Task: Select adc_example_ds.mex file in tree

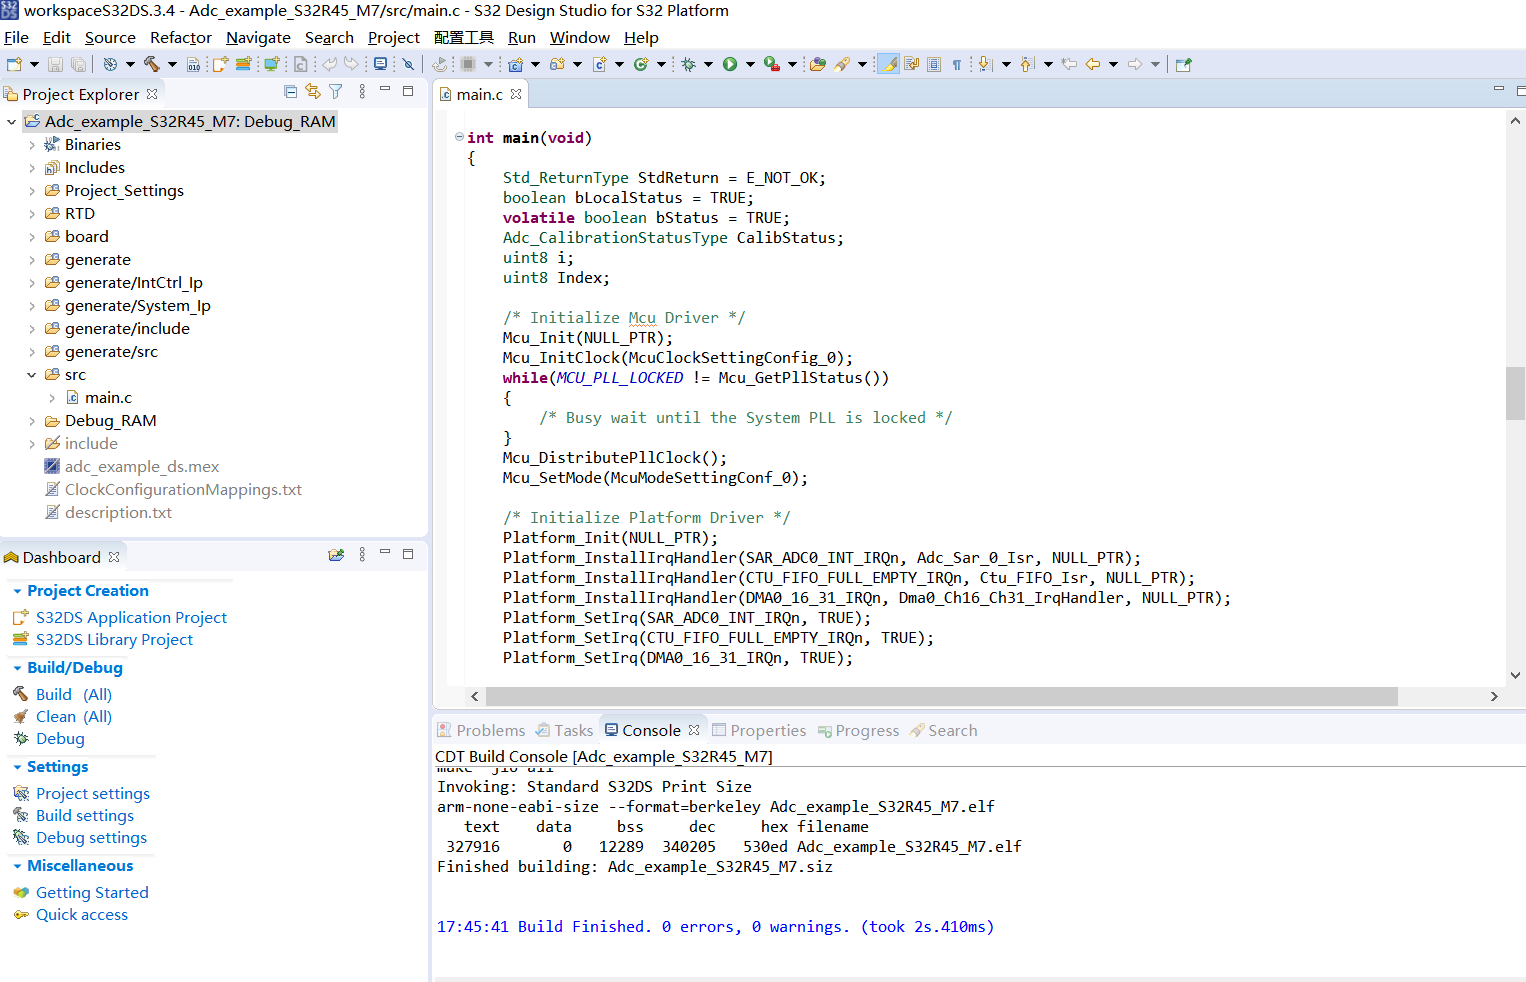Action: click(142, 467)
